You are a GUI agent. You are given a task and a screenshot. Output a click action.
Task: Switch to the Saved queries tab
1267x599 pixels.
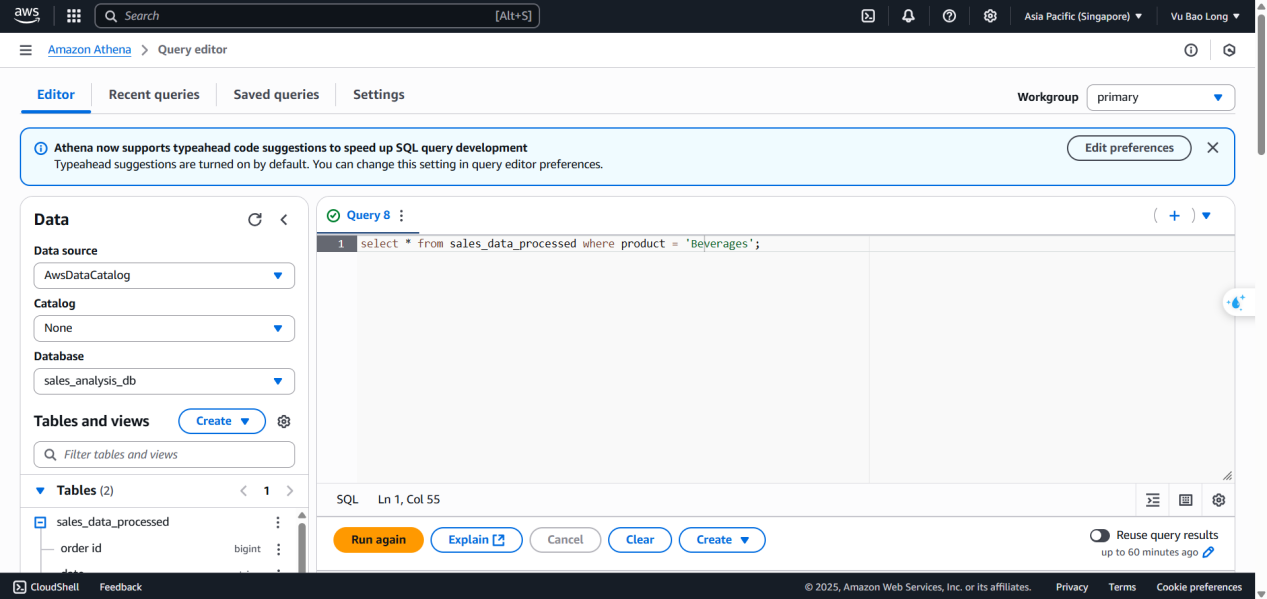coord(276,95)
